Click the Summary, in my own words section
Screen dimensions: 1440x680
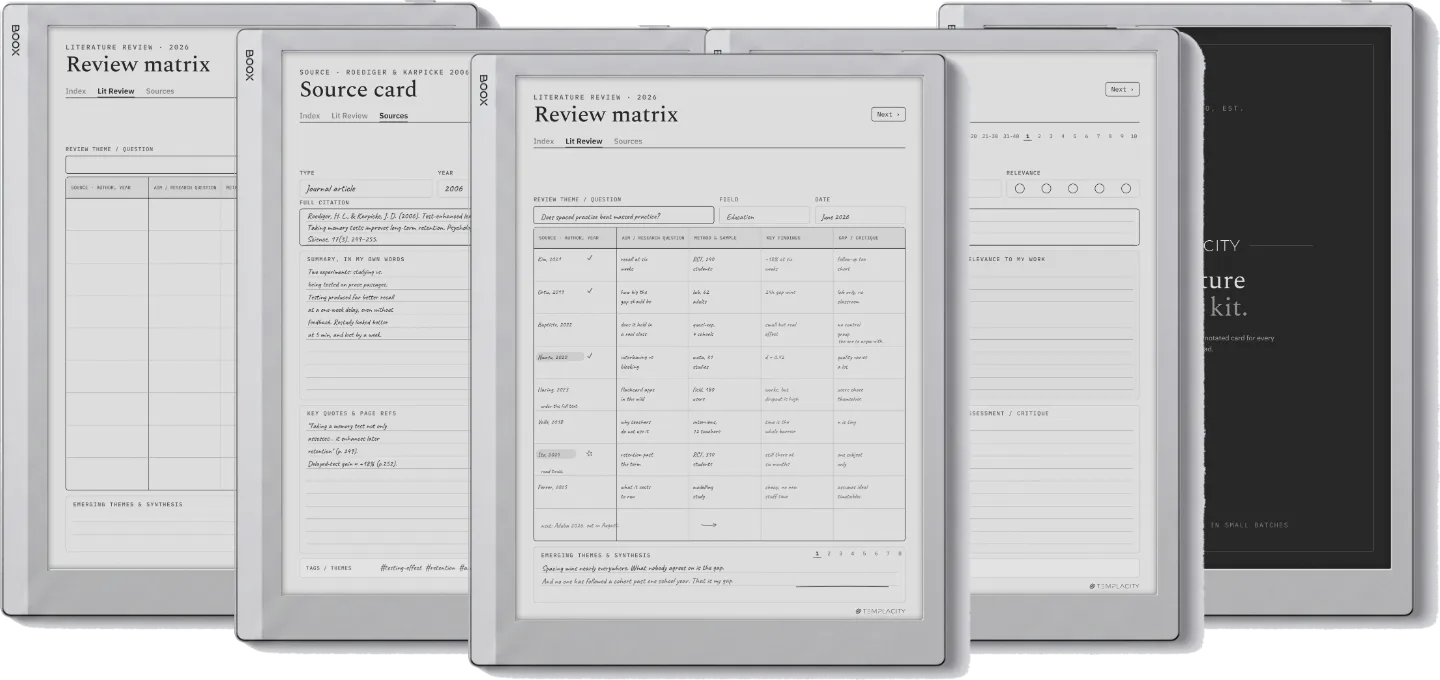click(x=385, y=323)
